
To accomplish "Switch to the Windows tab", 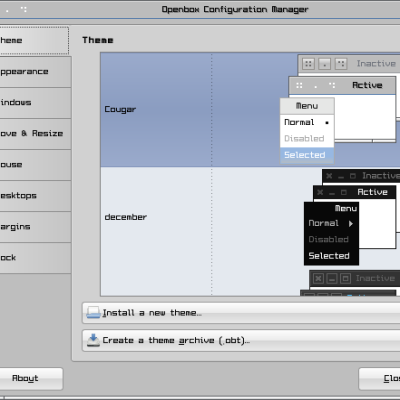I will click(x=35, y=103).
